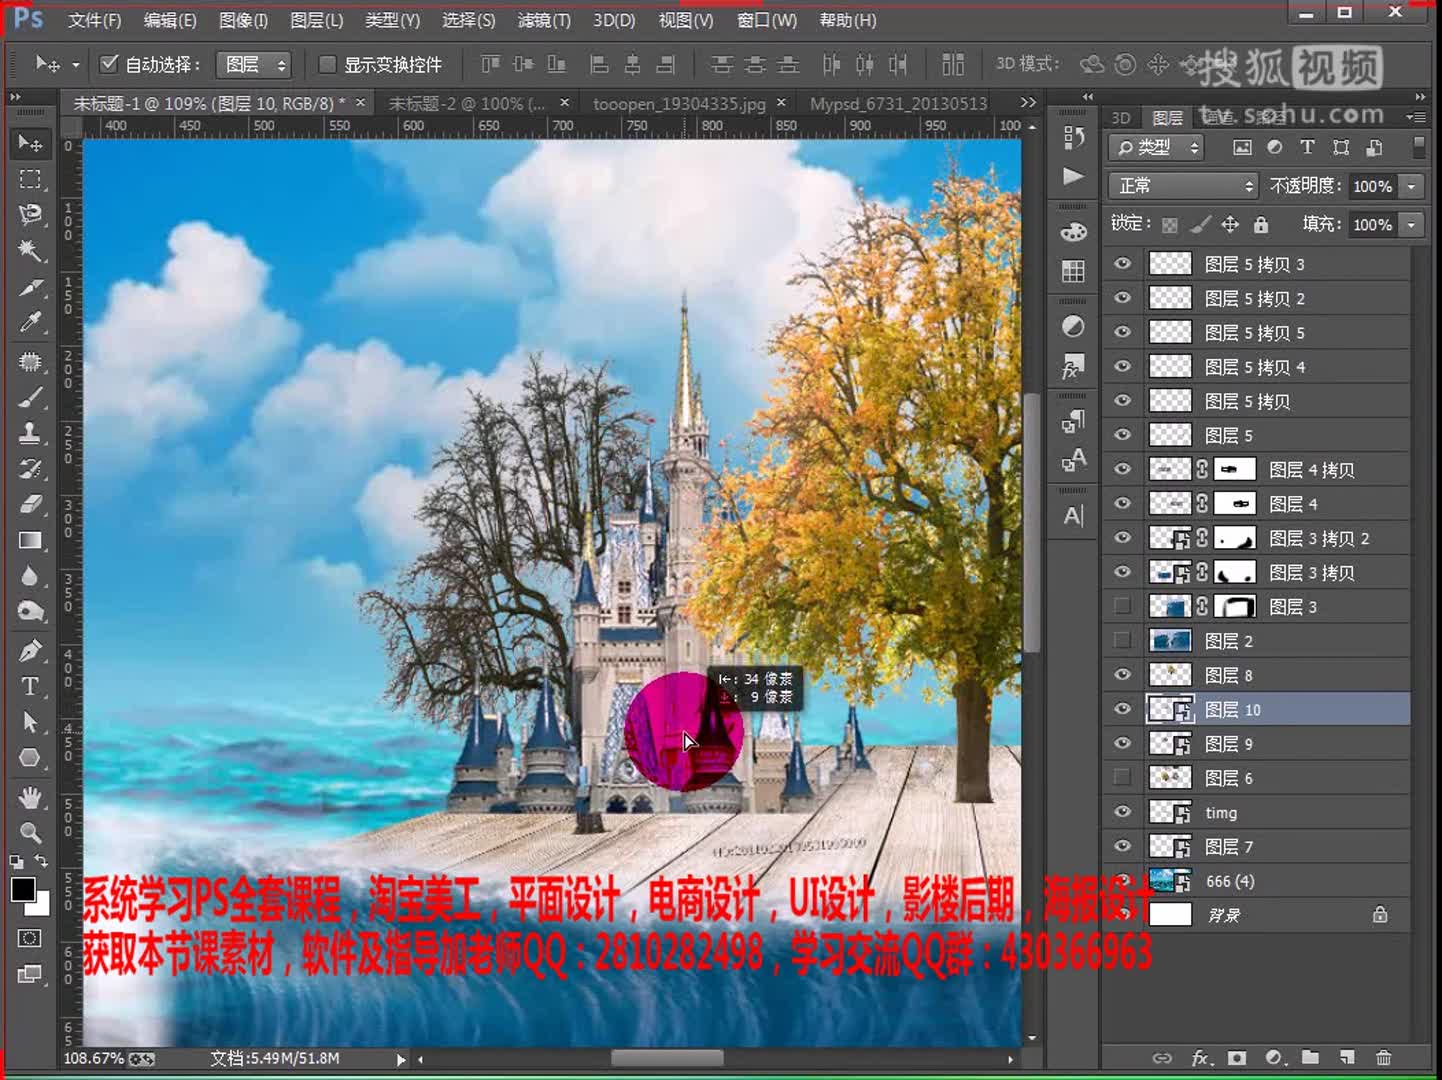Select layer 图层 4 拷贝

(1258, 469)
